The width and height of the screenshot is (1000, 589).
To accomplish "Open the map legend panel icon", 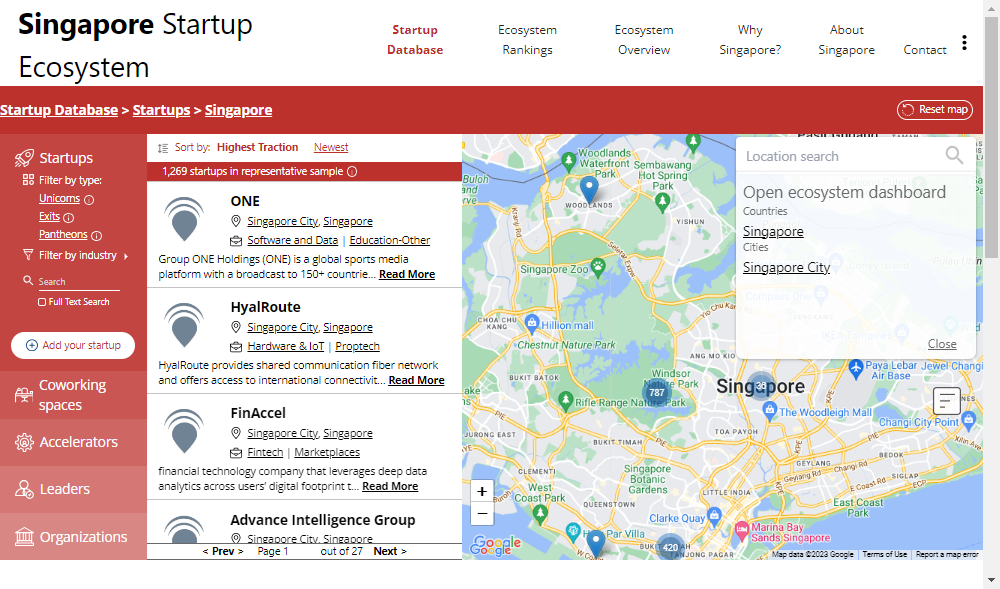I will pos(946,401).
